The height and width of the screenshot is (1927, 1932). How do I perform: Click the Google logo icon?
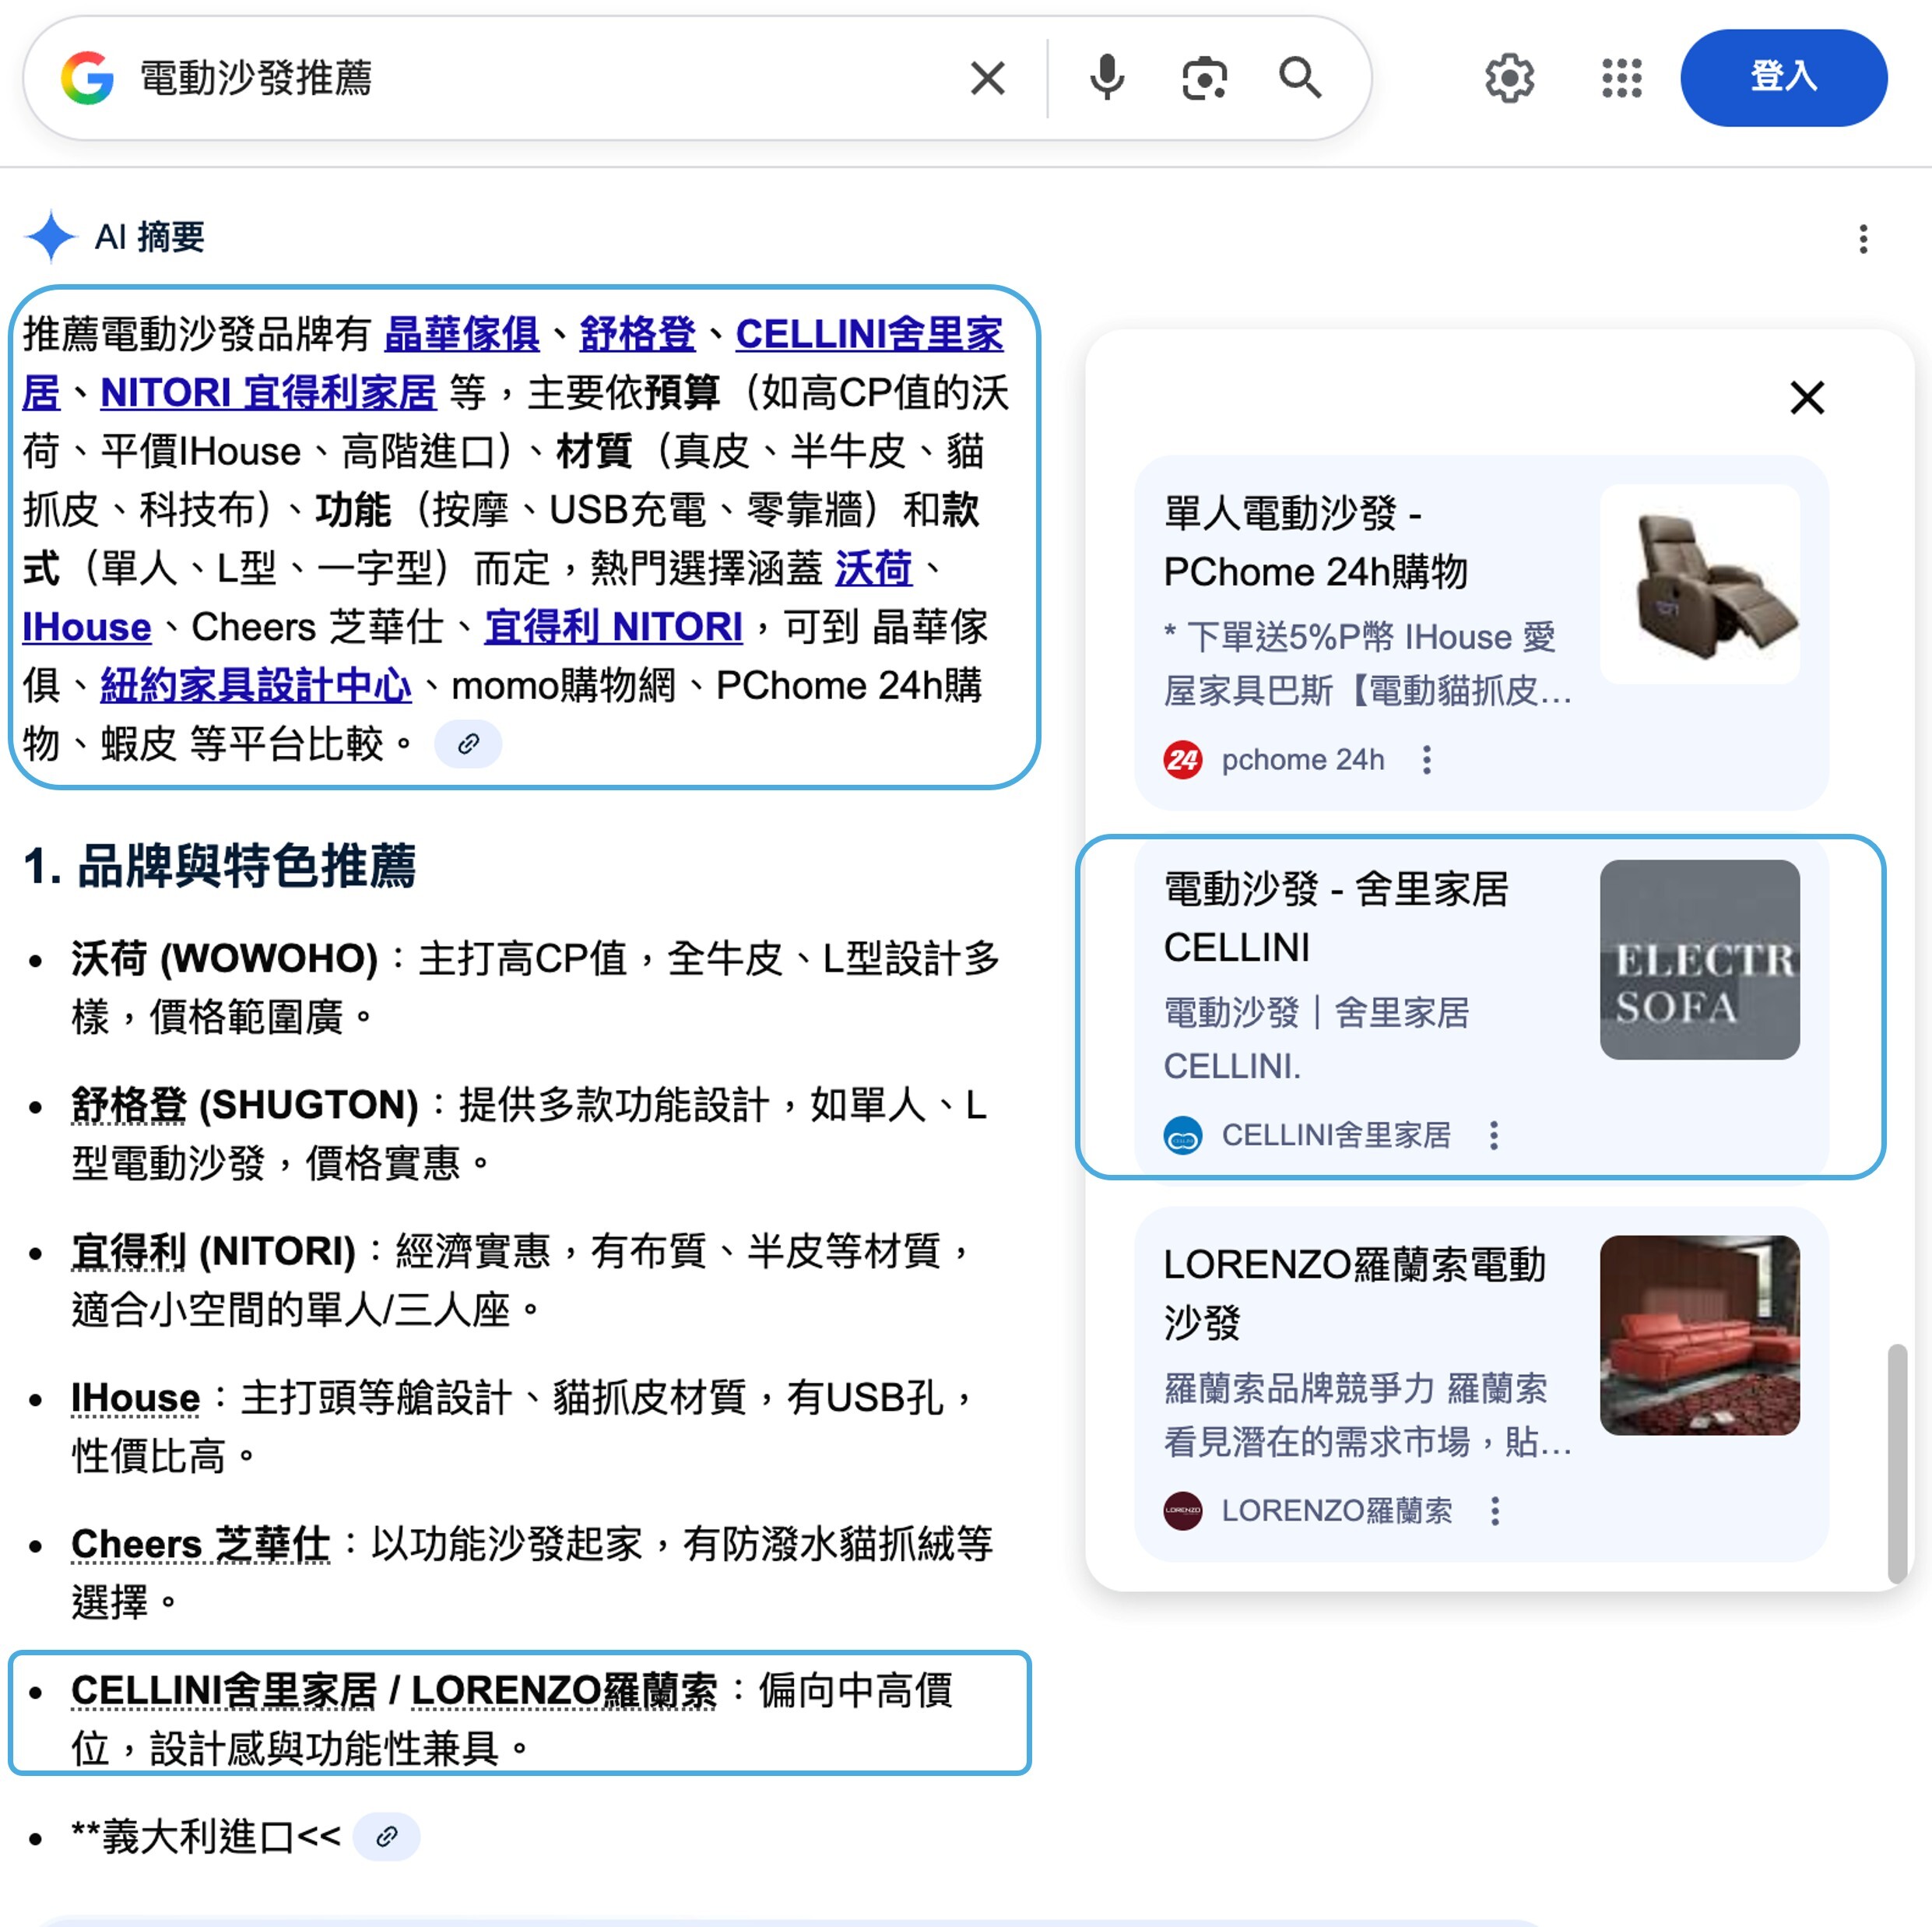pyautogui.click(x=87, y=78)
